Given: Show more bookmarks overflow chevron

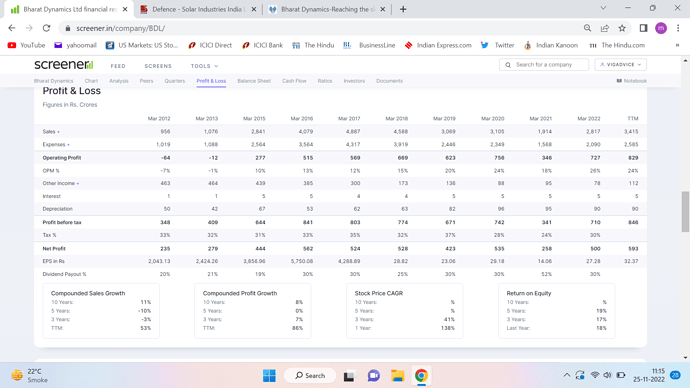Looking at the screenshot, I should pyautogui.click(x=677, y=45).
